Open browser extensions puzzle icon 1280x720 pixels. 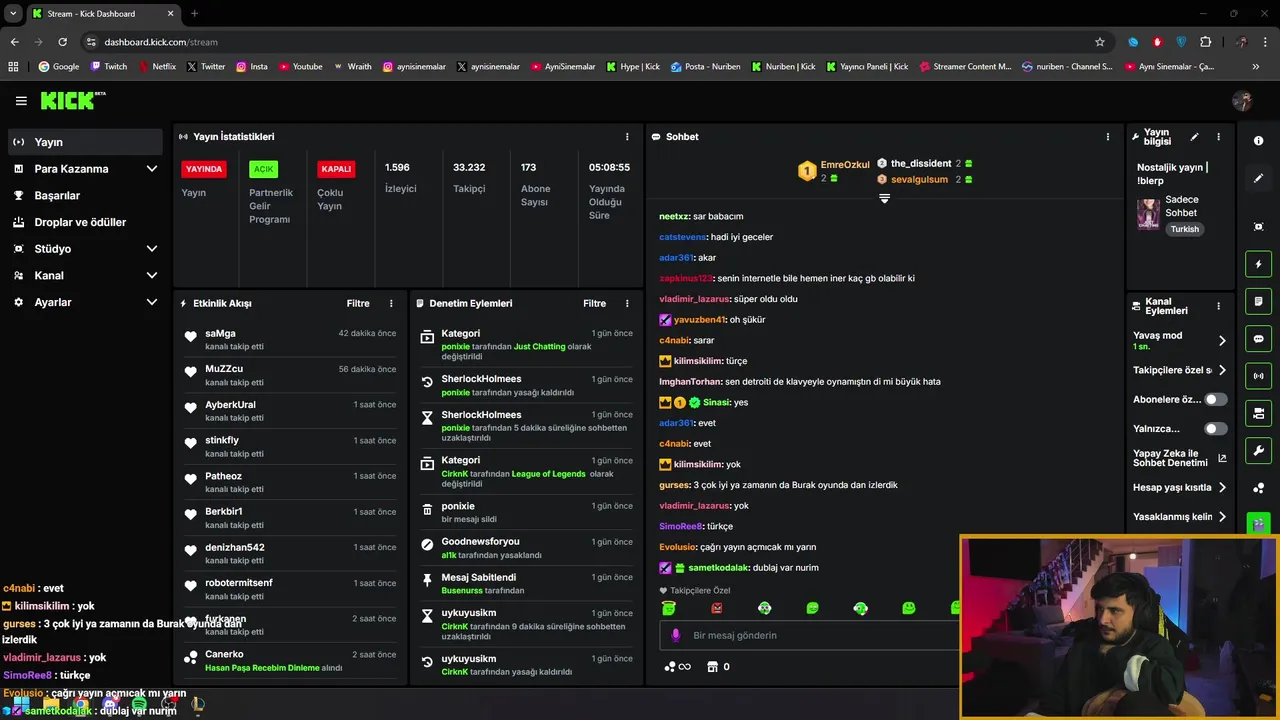(x=1205, y=42)
